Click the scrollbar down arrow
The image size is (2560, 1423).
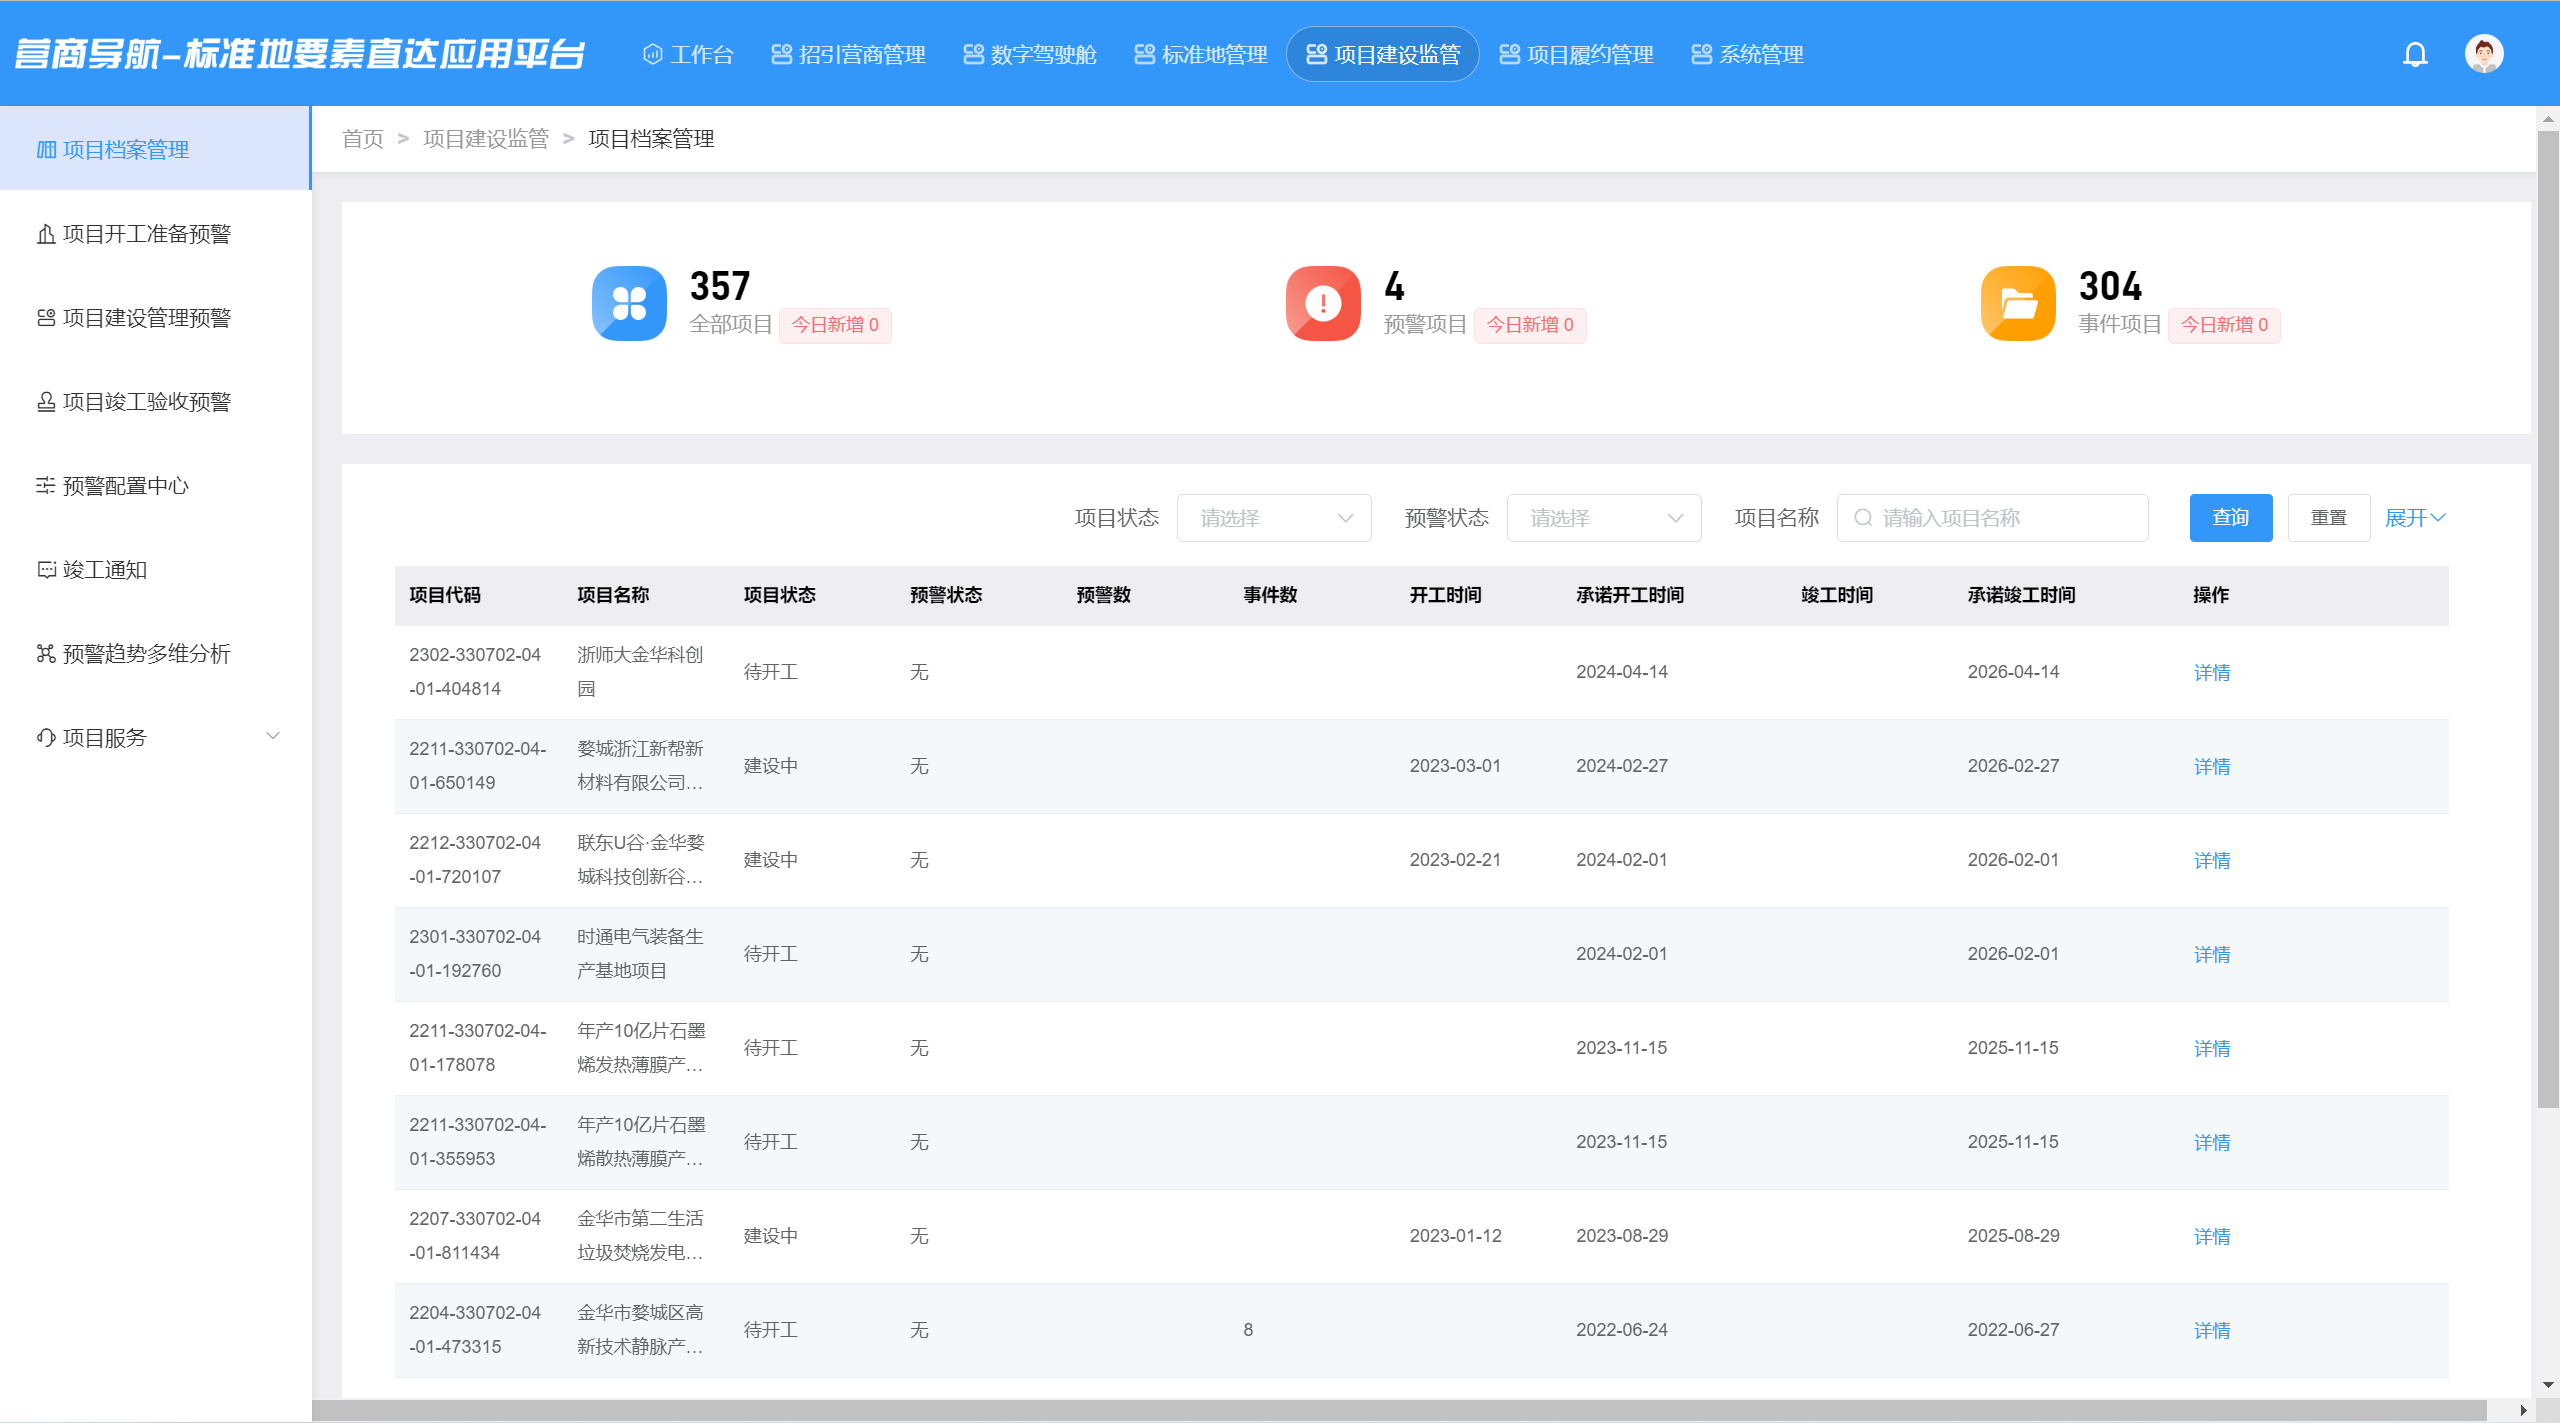tap(2548, 1385)
